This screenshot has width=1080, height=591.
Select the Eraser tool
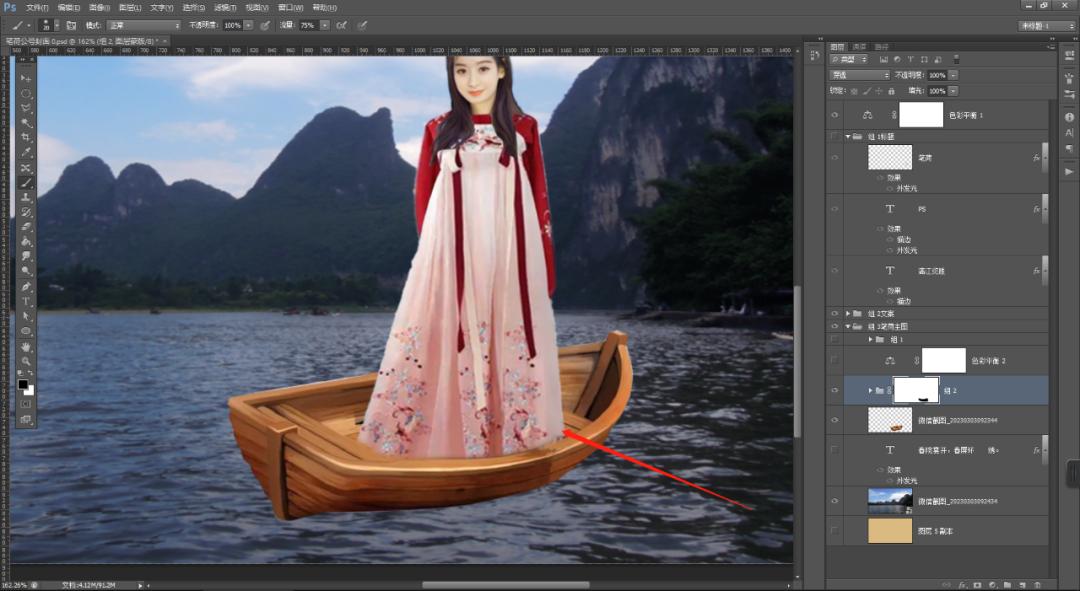coord(25,227)
